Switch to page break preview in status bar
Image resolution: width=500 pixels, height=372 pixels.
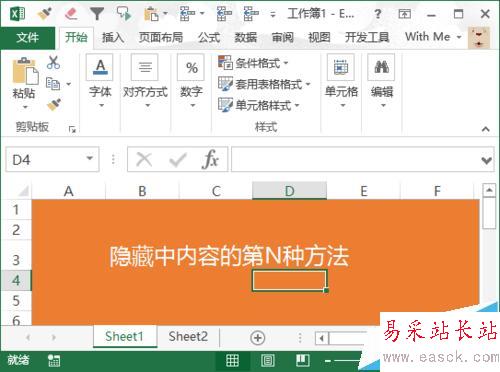point(303,361)
